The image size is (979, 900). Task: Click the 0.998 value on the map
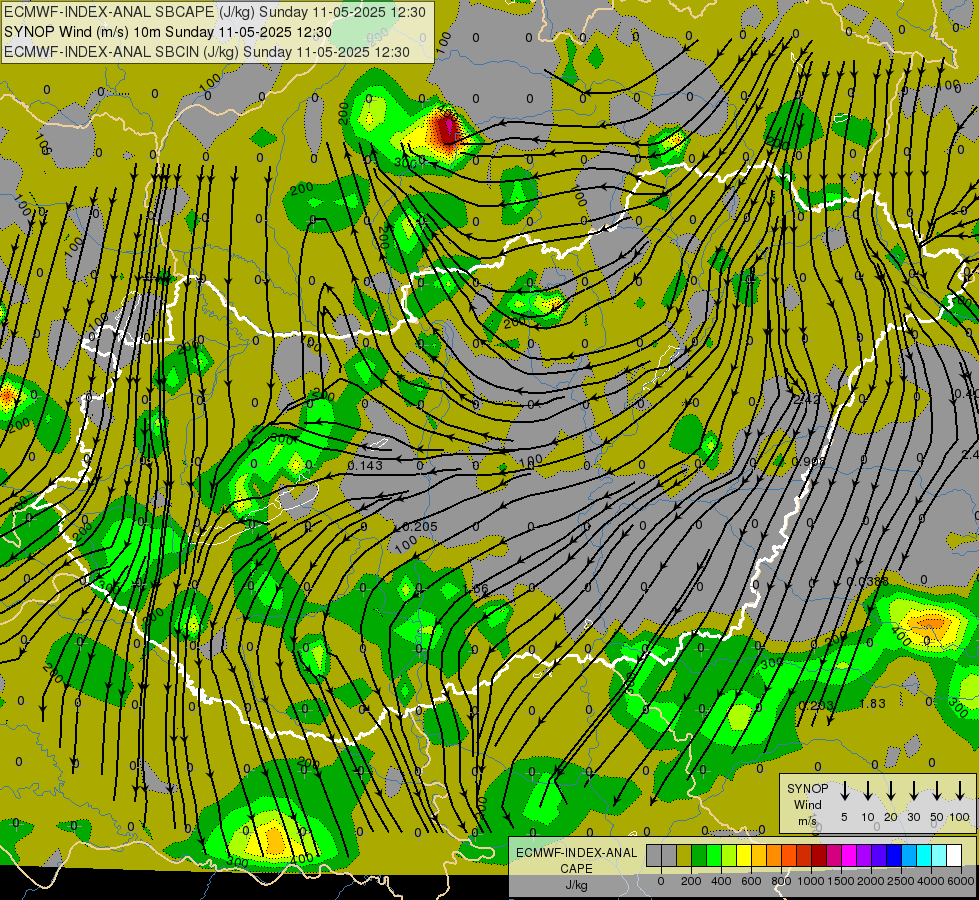(x=809, y=461)
